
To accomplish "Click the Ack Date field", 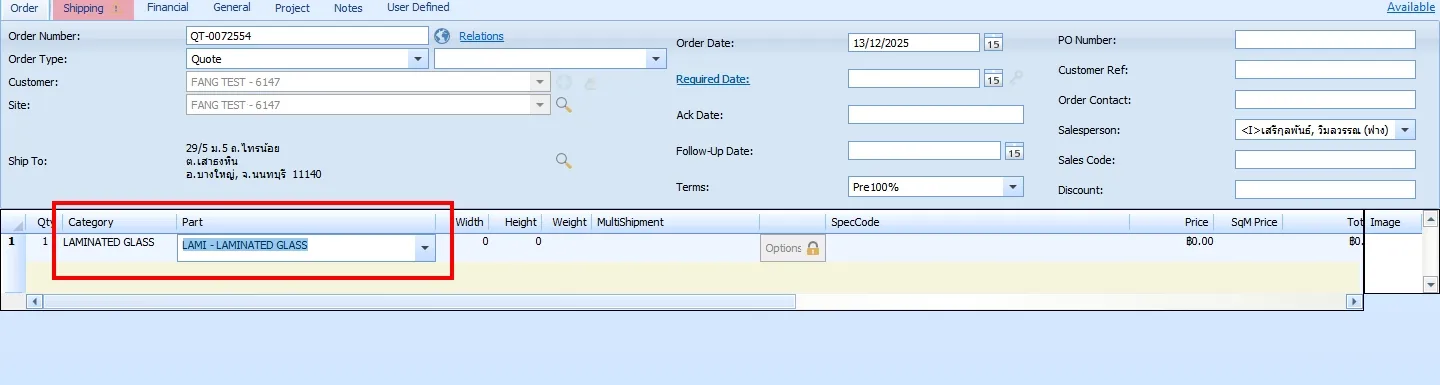I will 936,115.
